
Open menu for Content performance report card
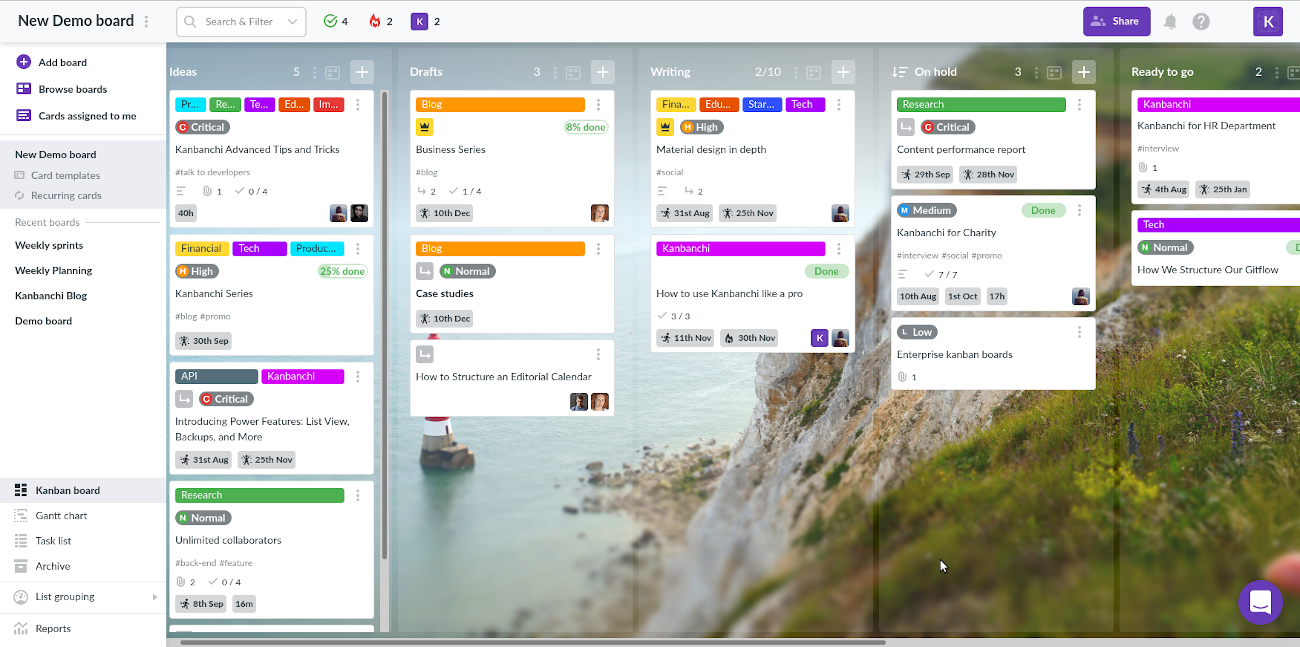coord(1079,105)
